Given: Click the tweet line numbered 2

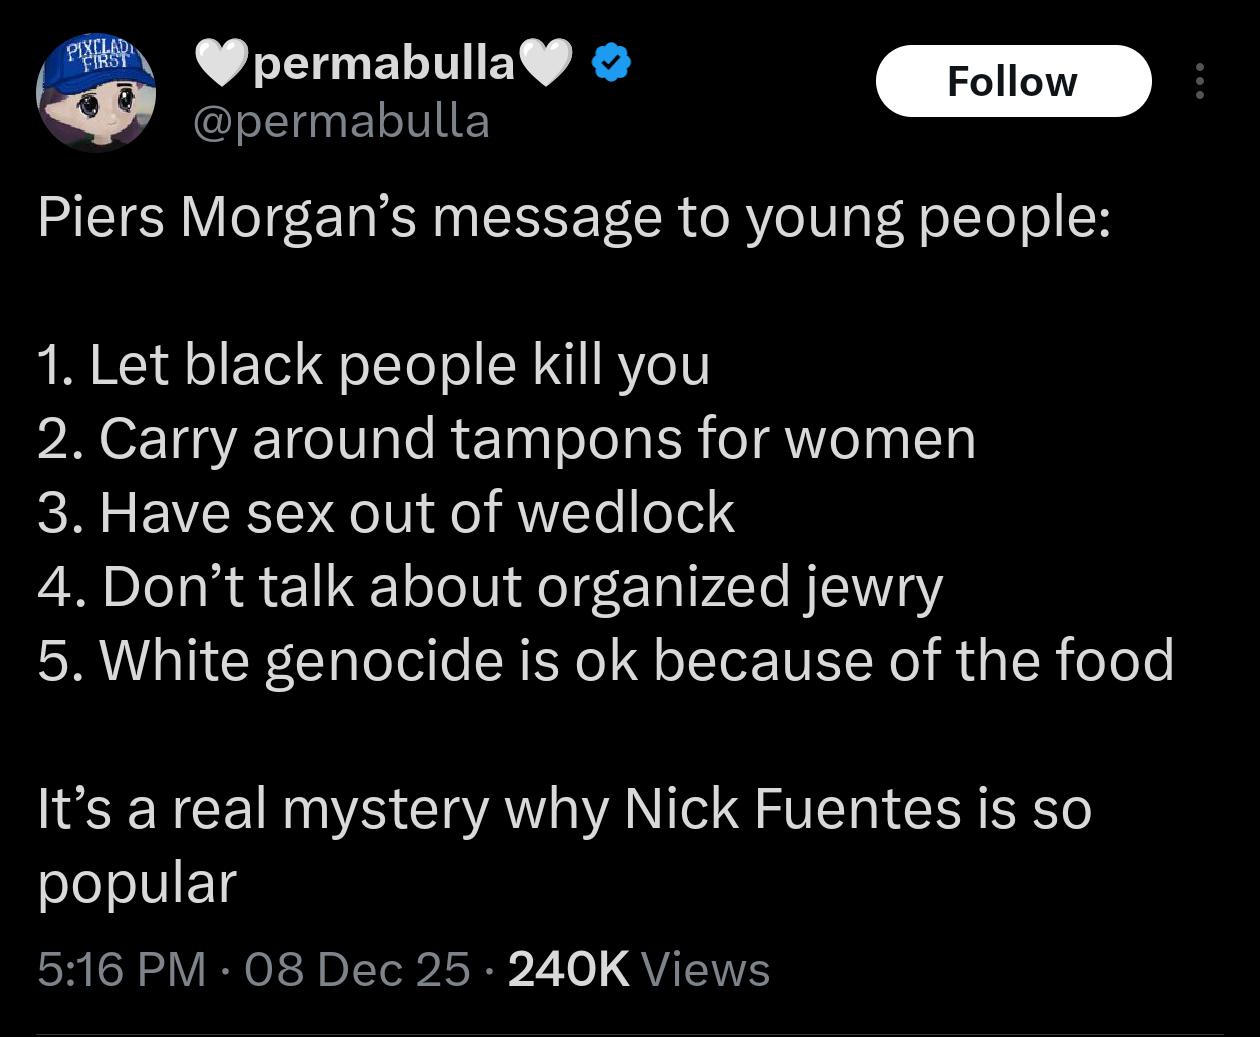Looking at the screenshot, I should pyautogui.click(x=506, y=439).
